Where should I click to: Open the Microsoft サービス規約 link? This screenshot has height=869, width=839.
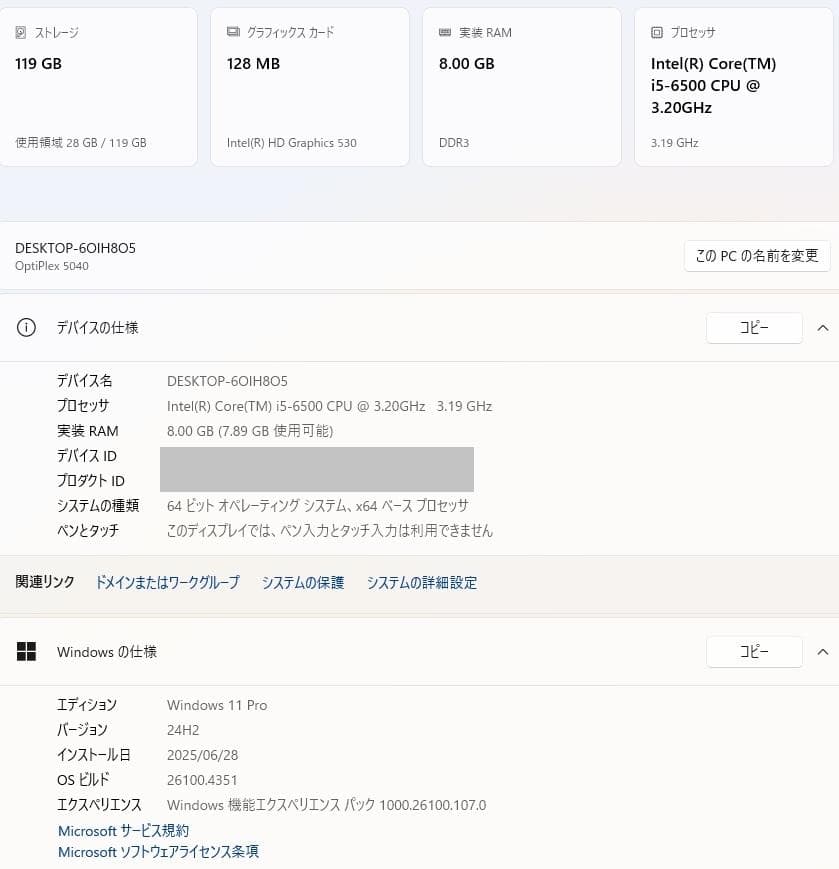123,831
